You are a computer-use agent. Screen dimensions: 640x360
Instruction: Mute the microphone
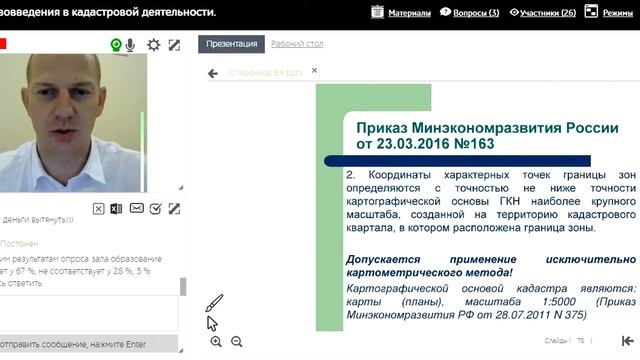tap(130, 45)
